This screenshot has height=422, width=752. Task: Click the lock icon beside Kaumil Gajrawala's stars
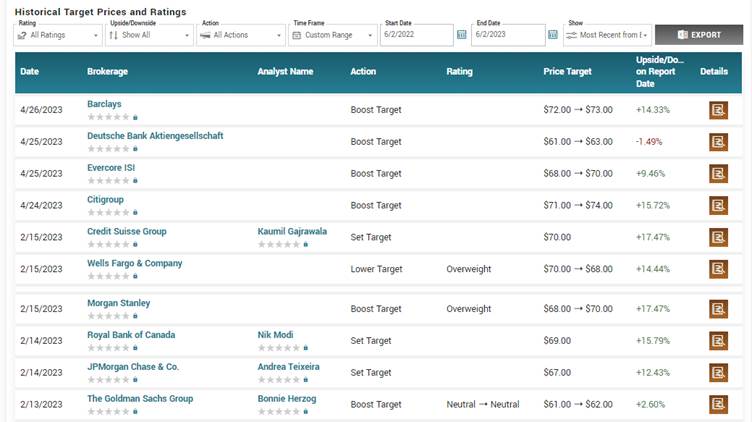pyautogui.click(x=306, y=245)
